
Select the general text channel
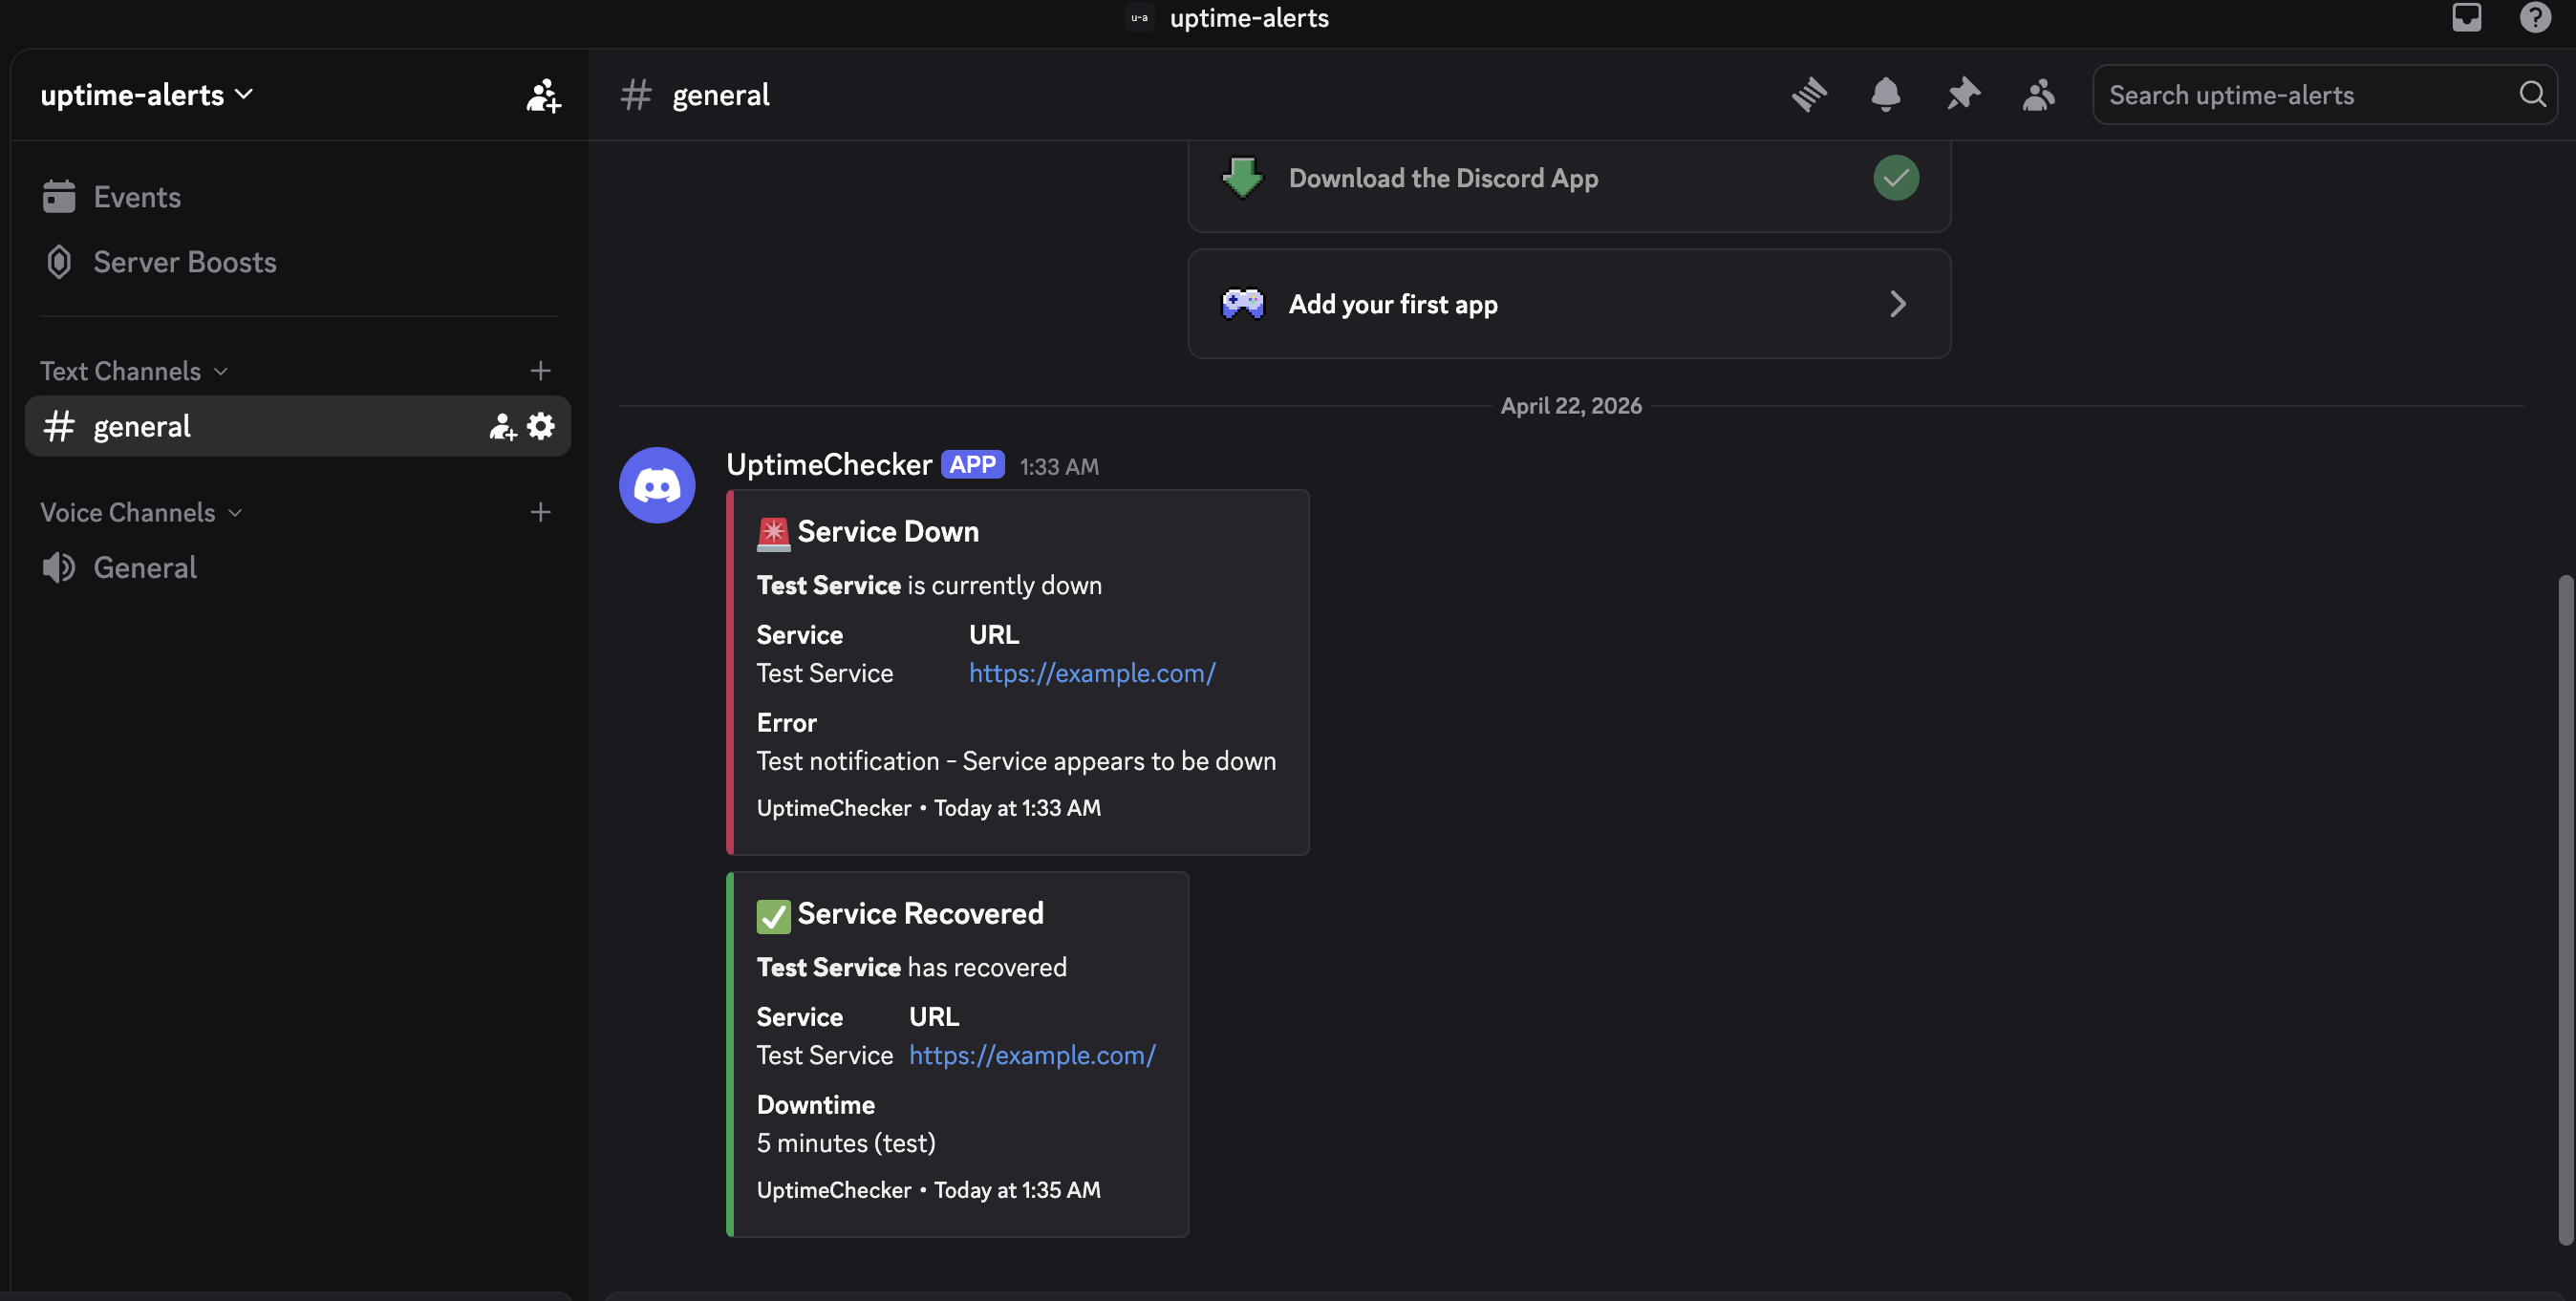click(298, 427)
